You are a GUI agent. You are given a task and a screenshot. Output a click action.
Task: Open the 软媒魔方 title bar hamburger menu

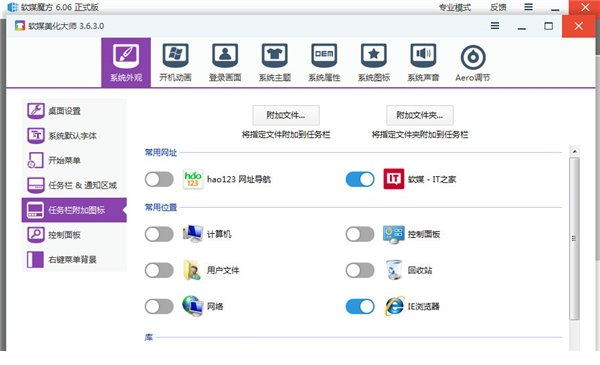pyautogui.click(x=528, y=7)
